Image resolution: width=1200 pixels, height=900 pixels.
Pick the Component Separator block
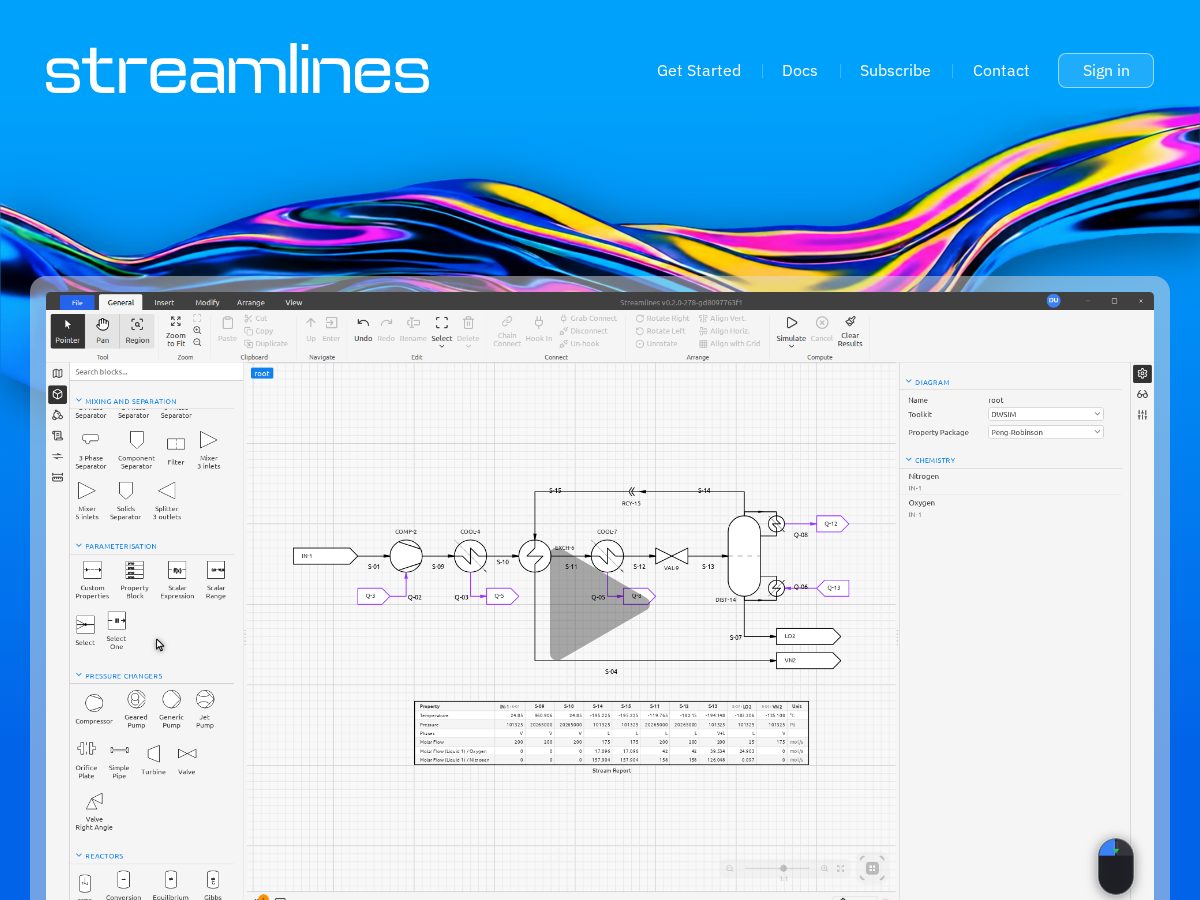(136, 450)
